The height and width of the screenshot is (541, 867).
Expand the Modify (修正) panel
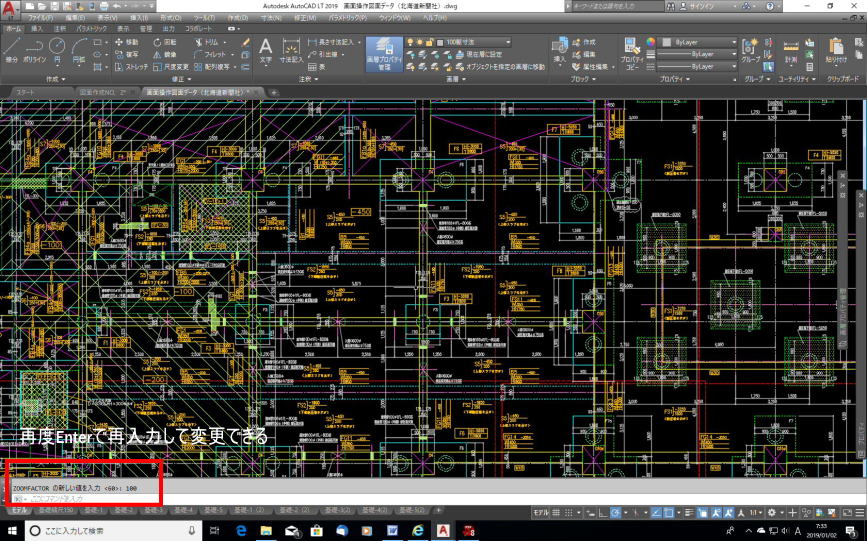[x=180, y=79]
